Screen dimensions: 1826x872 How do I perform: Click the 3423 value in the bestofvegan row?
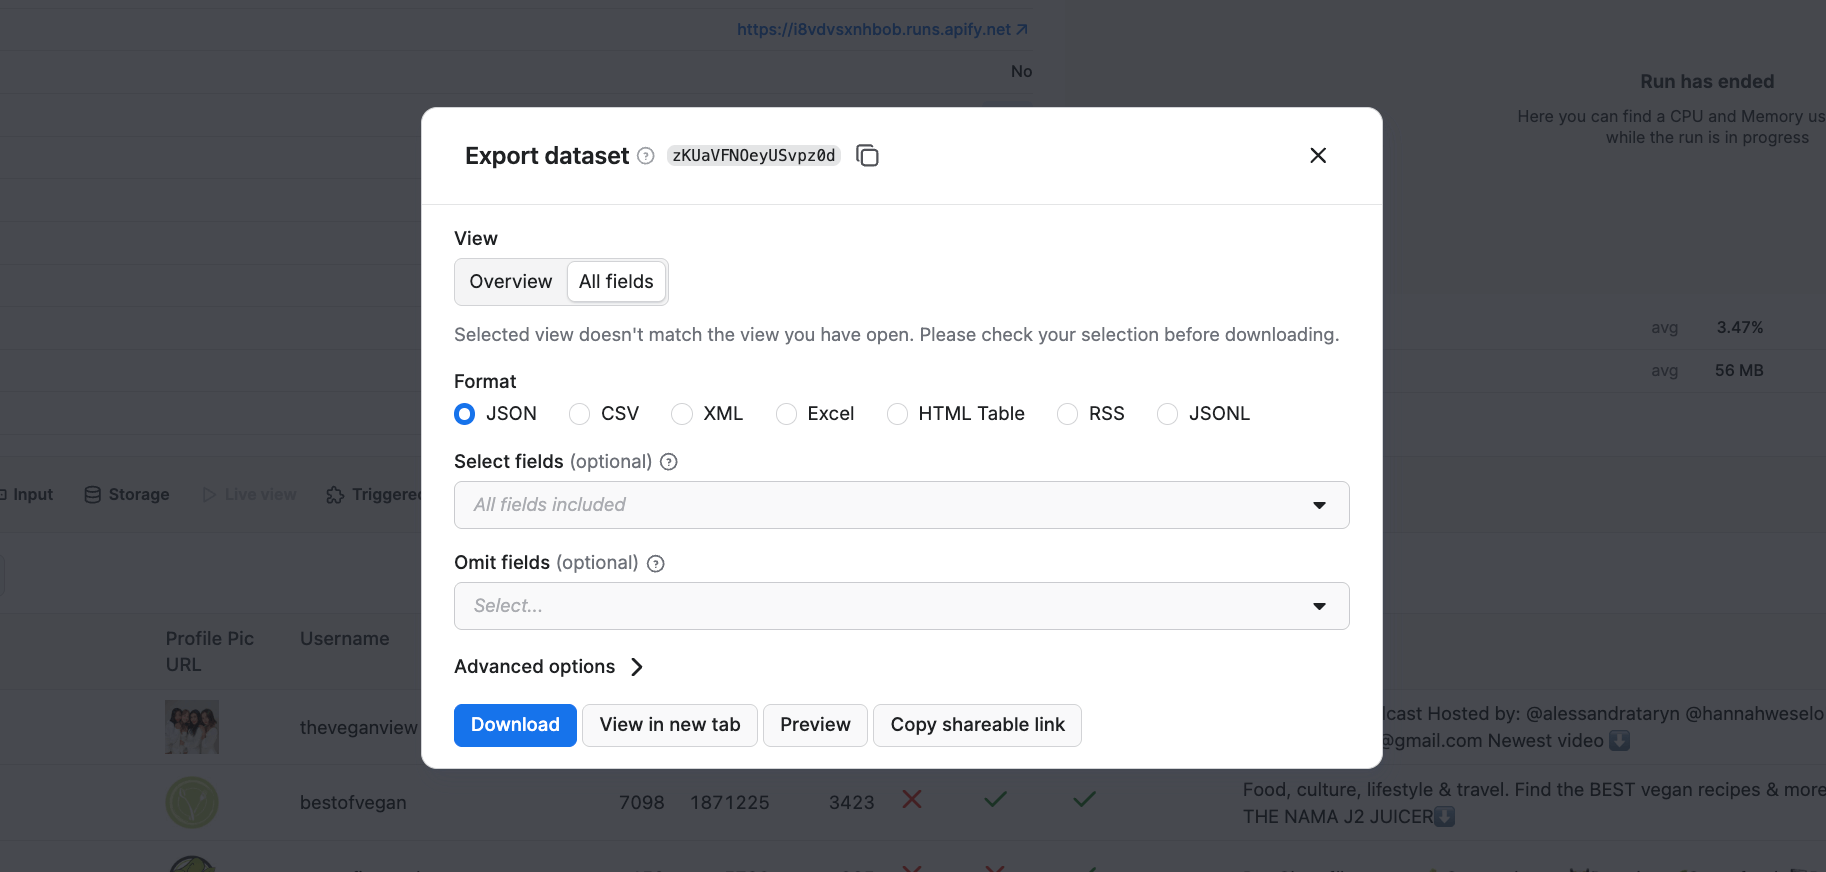pyautogui.click(x=852, y=803)
